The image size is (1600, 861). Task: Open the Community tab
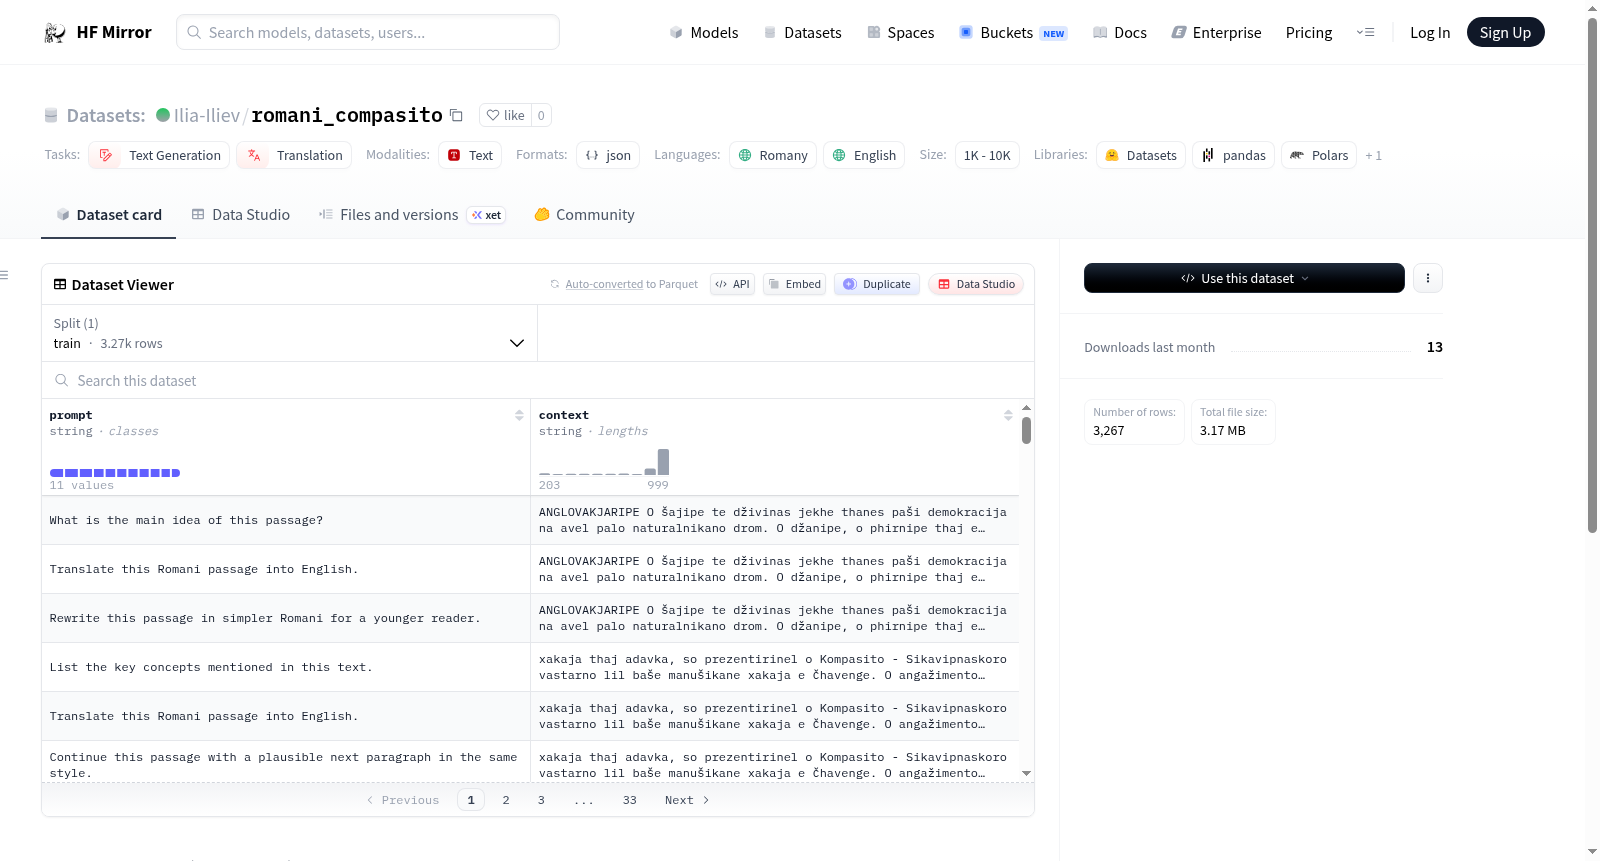[584, 215]
